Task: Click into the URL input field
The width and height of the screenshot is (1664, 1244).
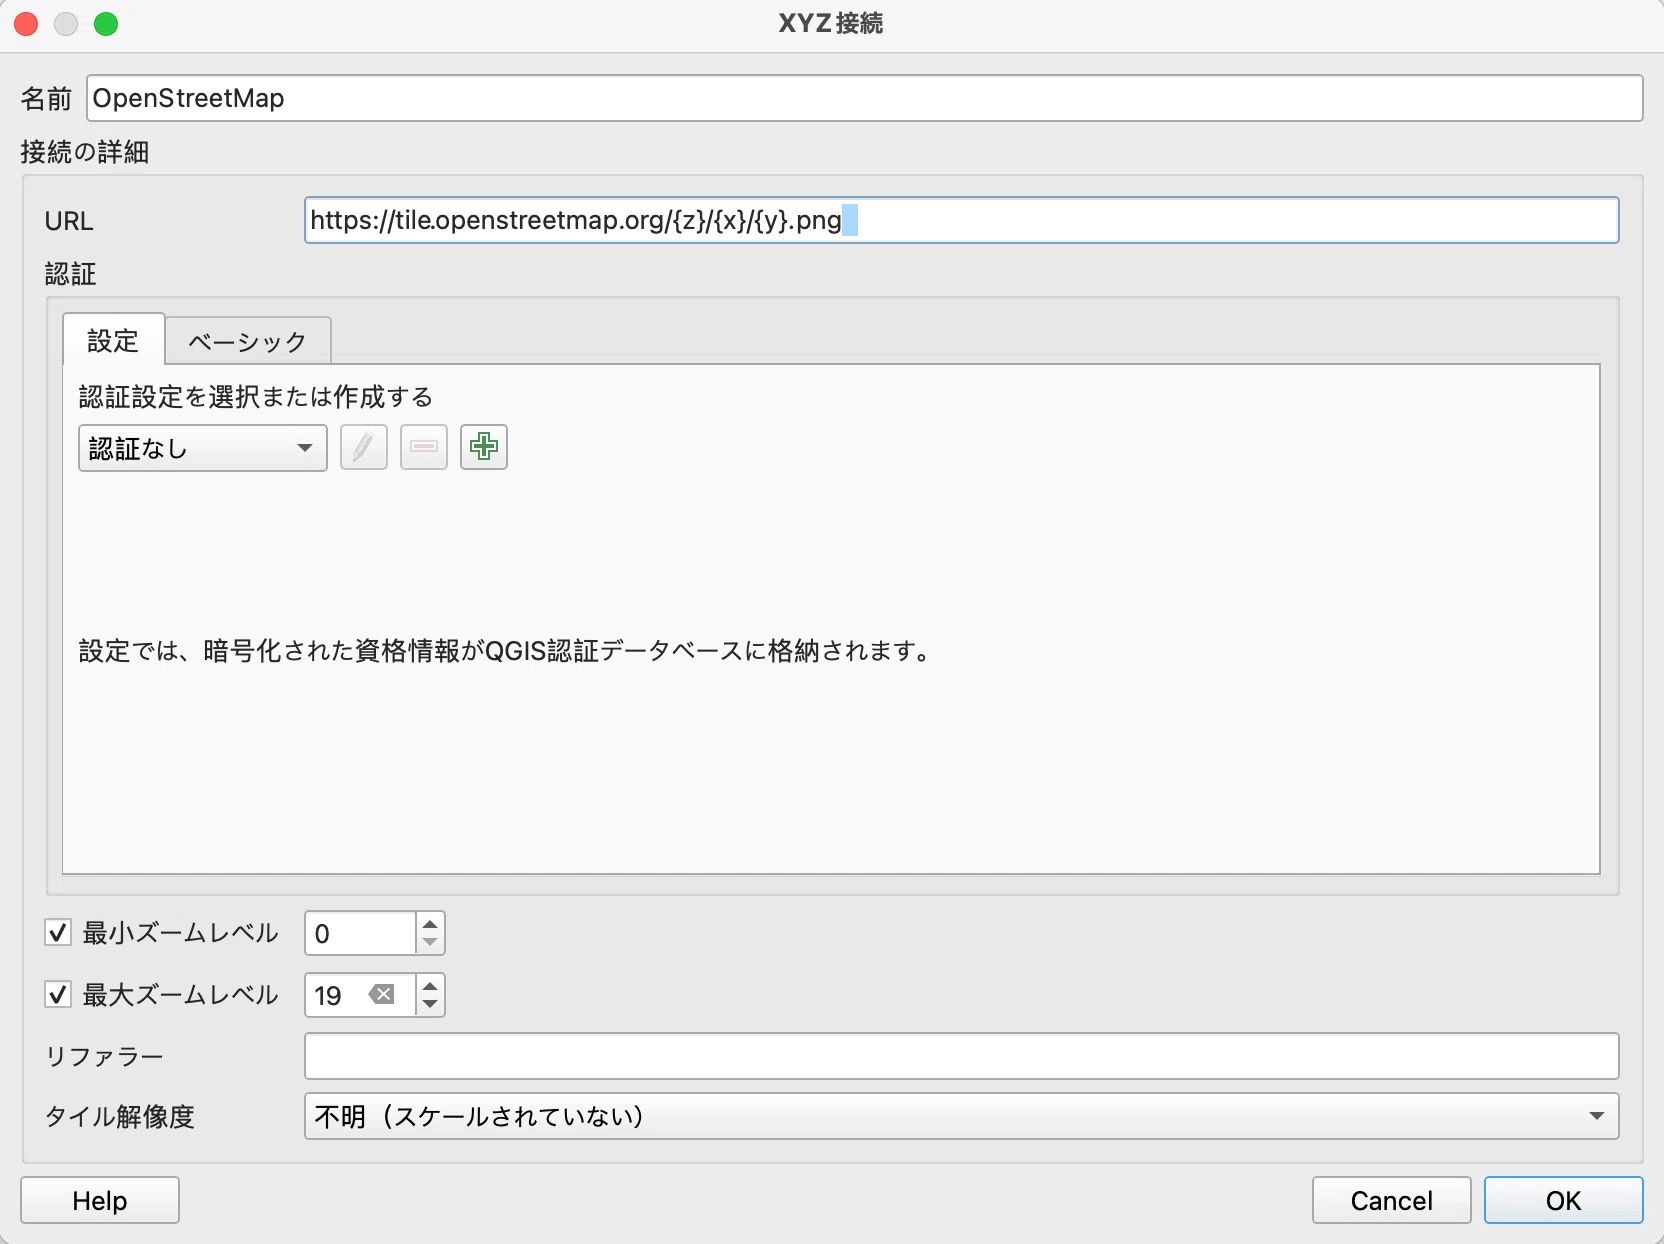Action: point(961,220)
